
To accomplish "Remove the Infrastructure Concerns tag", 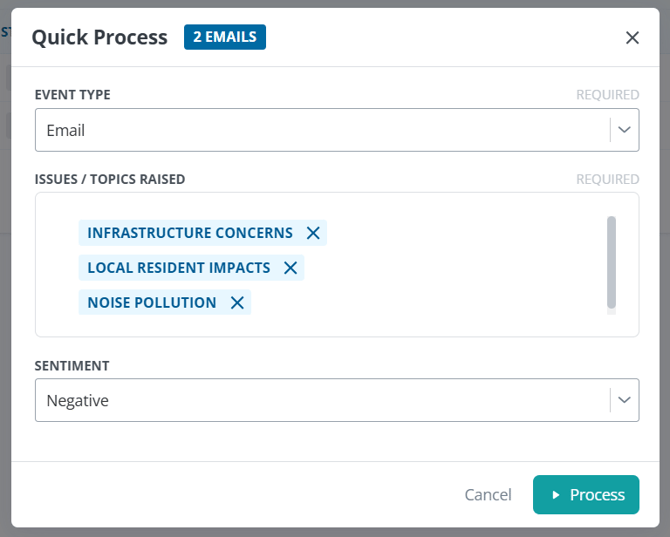I will (x=313, y=233).
